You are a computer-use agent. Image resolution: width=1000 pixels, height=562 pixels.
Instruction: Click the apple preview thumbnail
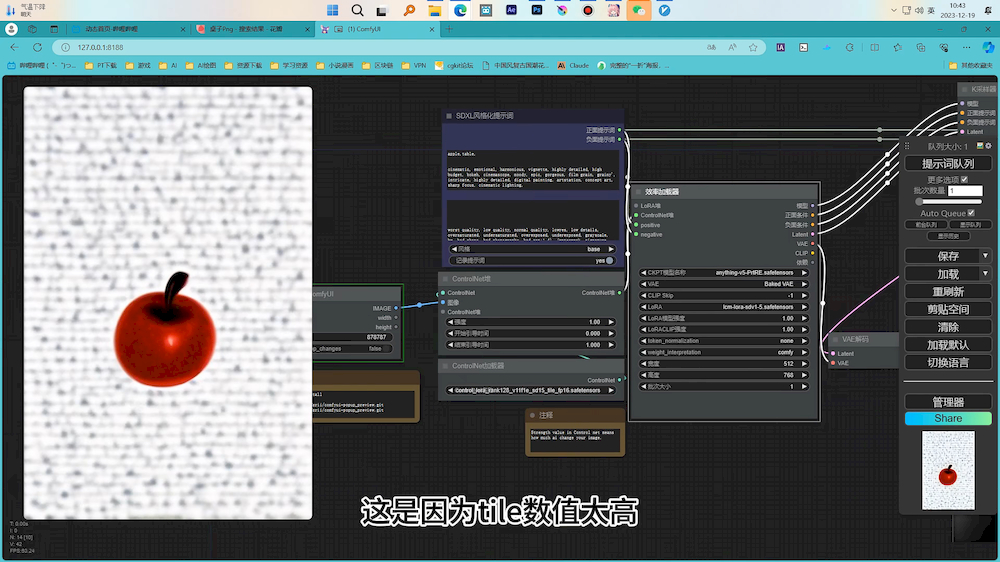pyautogui.click(x=947, y=469)
